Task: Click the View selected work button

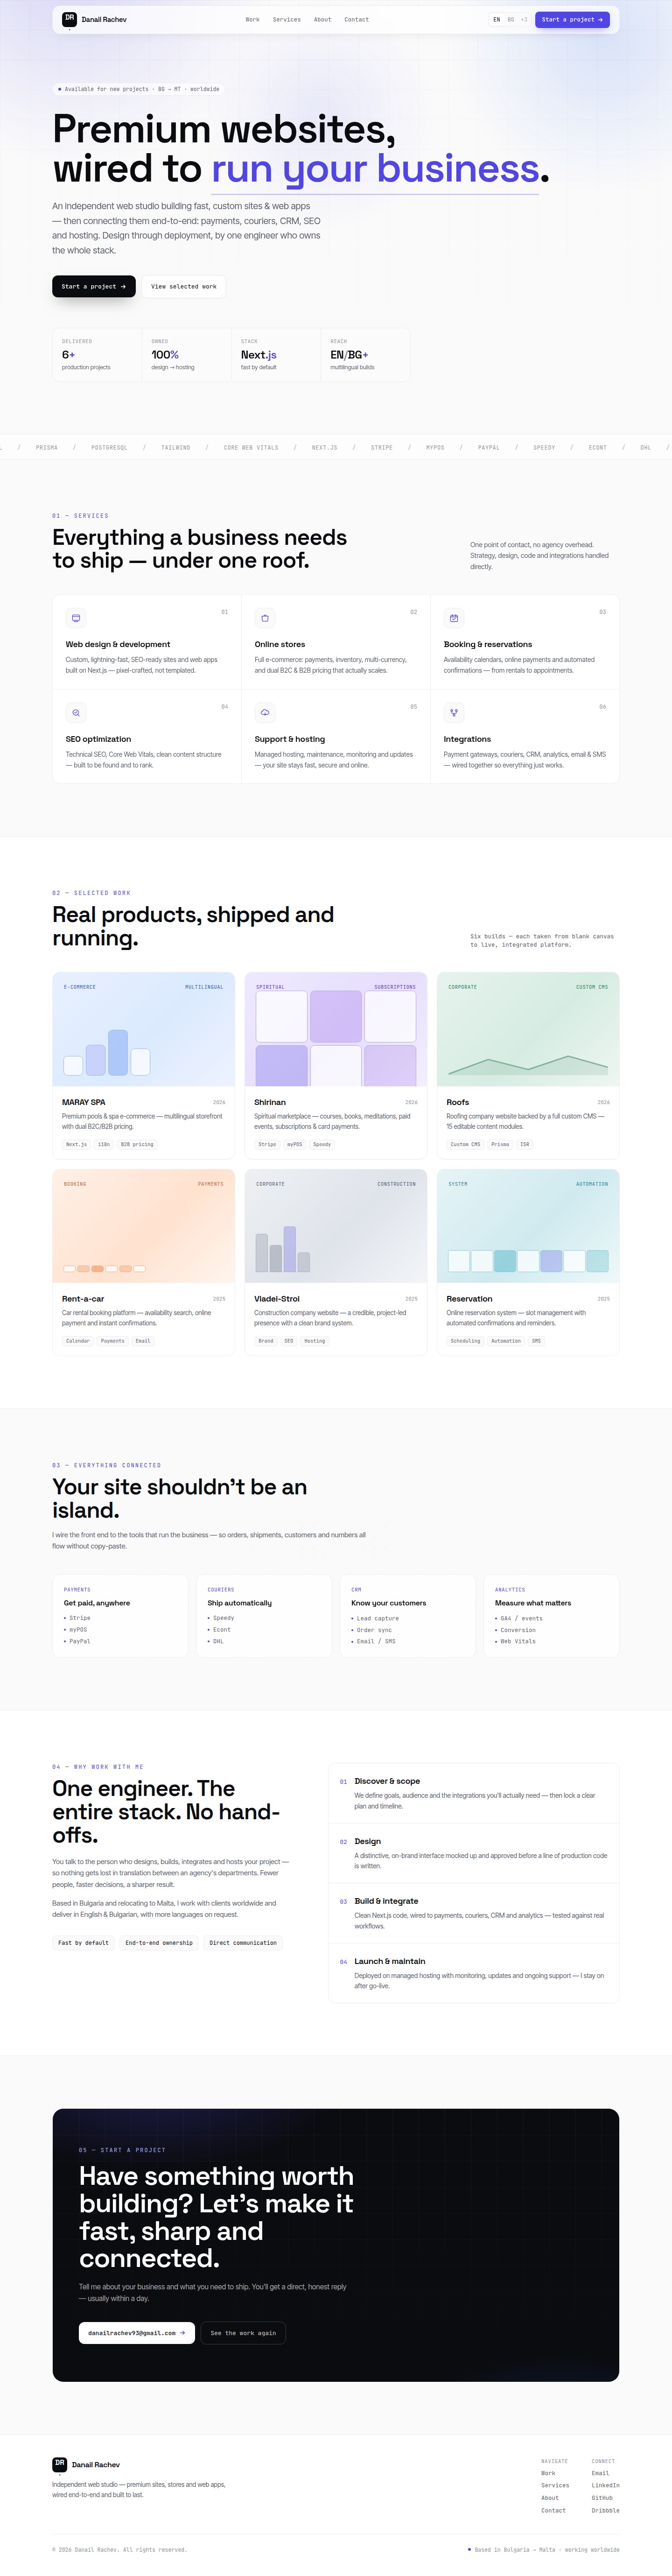Action: [184, 286]
